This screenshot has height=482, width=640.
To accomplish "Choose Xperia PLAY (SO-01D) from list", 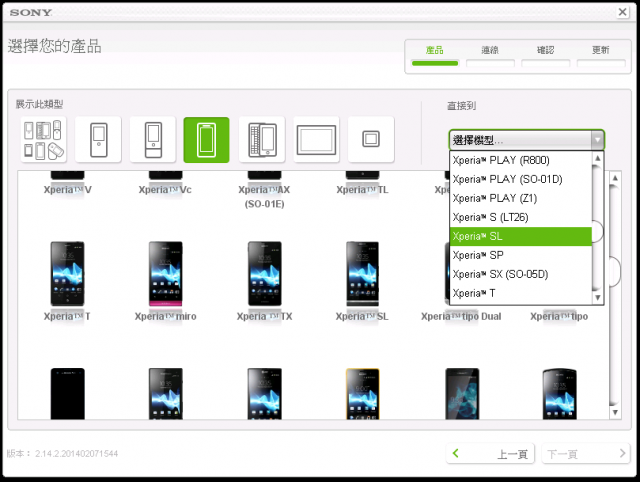I will coord(521,179).
